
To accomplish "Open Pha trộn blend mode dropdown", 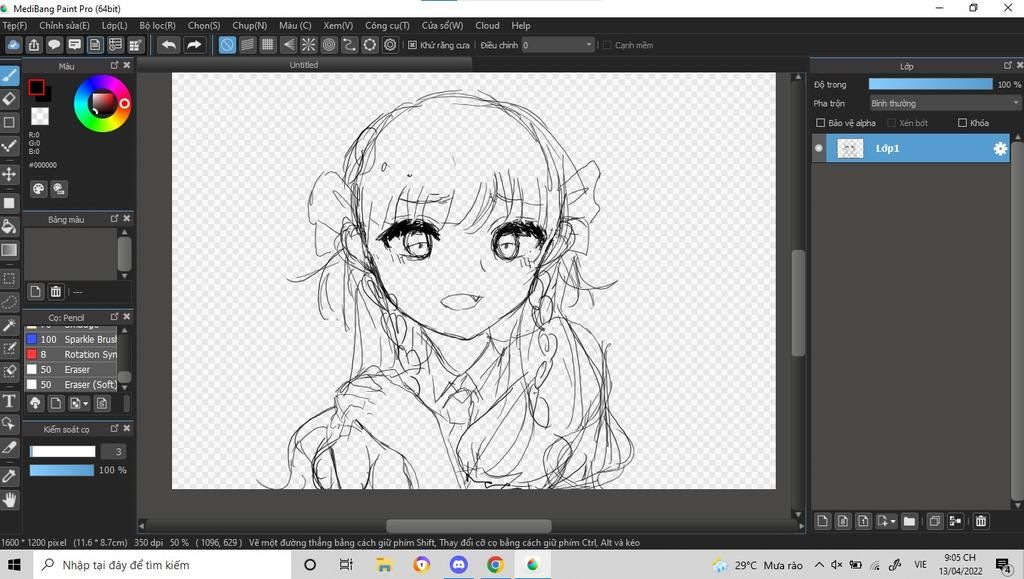I will (x=945, y=103).
